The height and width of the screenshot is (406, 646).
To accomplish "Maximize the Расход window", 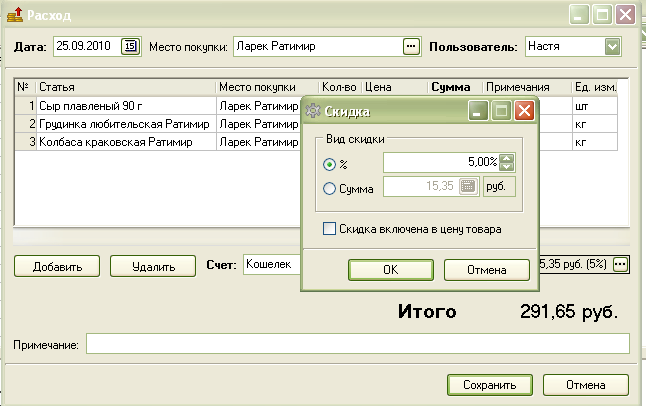I will tap(602, 15).
